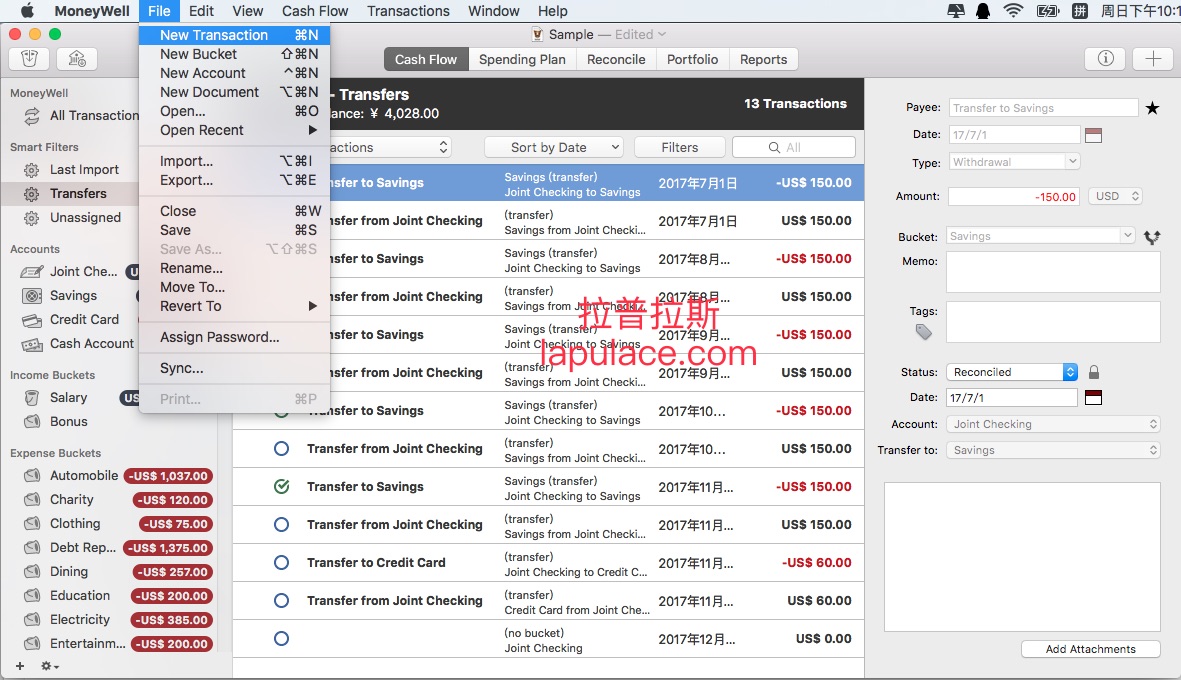Viewport: 1181px width, 680px height.
Task: Expand the Revert To submenu
Action: pos(234,306)
